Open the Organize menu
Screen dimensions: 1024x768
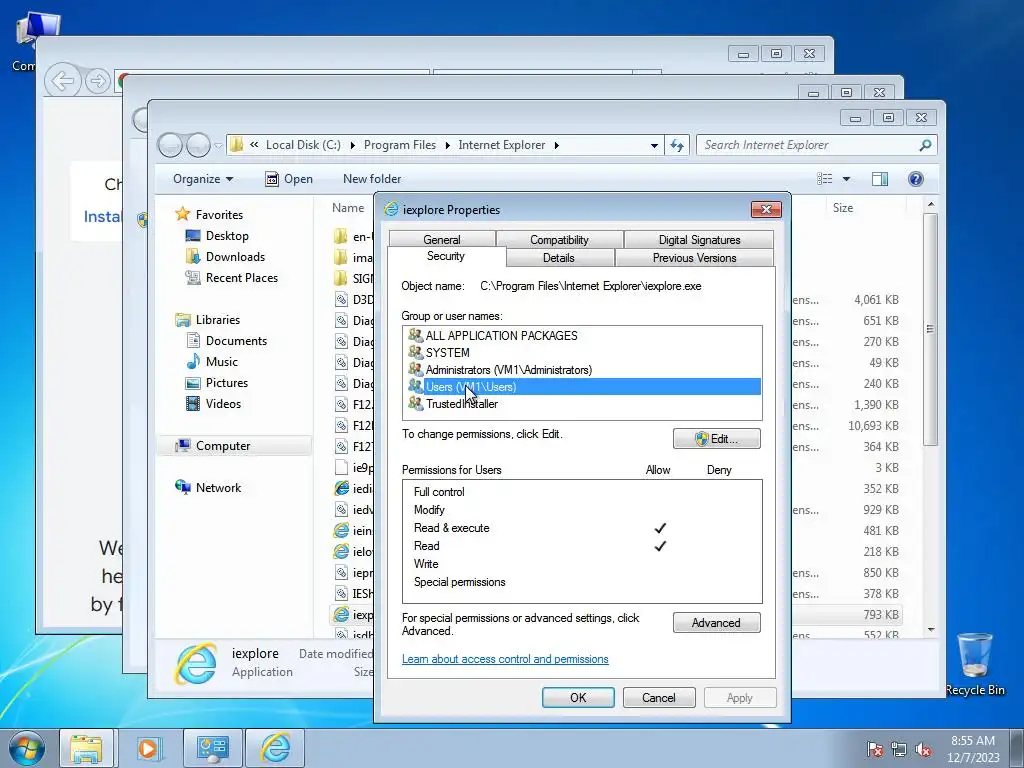click(203, 179)
